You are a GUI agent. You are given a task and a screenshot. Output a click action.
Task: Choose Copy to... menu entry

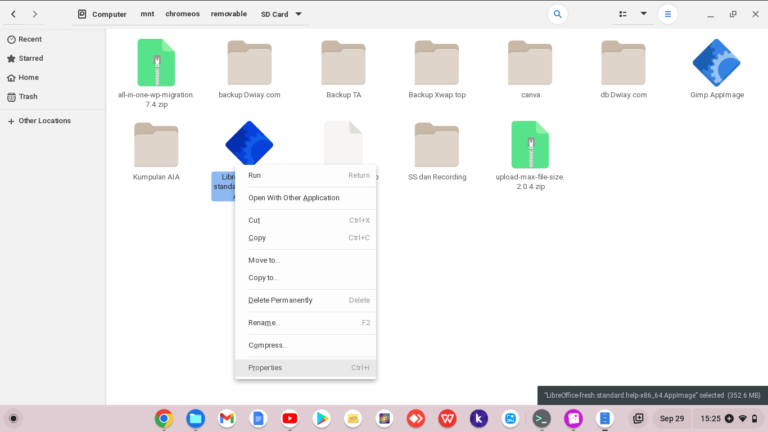[x=306, y=278]
